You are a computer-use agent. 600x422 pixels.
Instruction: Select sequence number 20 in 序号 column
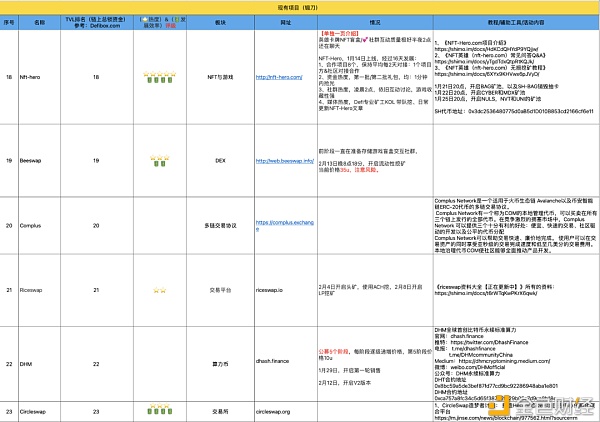[x=9, y=226]
